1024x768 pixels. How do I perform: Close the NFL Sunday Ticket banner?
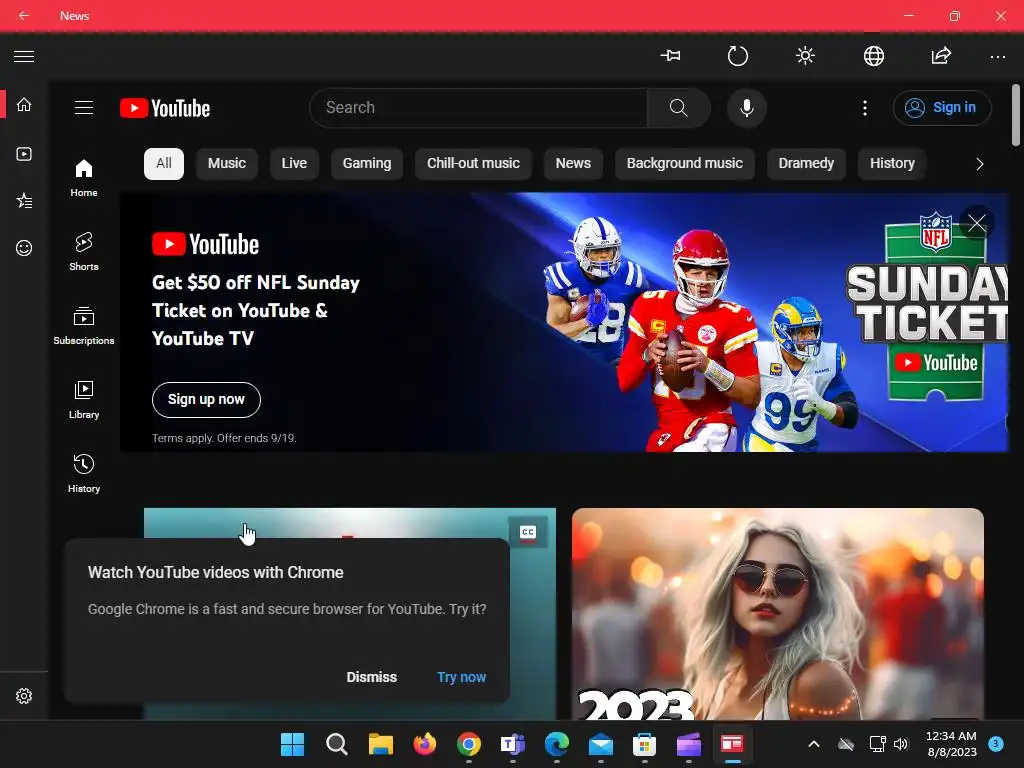pyautogui.click(x=977, y=223)
